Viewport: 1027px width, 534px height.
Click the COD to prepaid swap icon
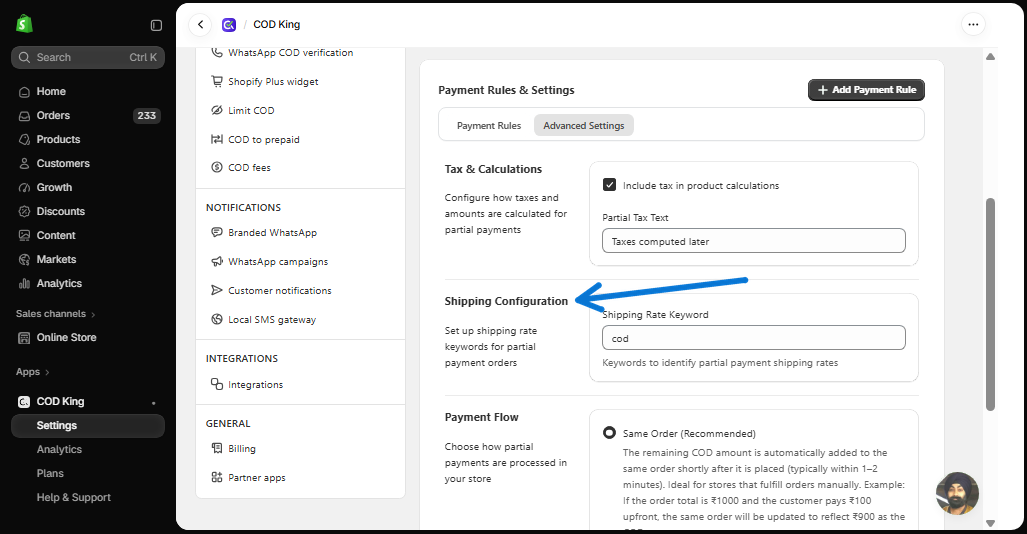[x=217, y=139]
